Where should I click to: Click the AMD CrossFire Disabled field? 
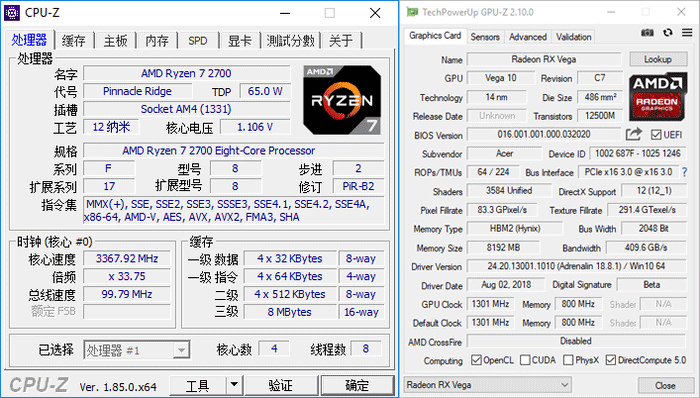tap(576, 341)
